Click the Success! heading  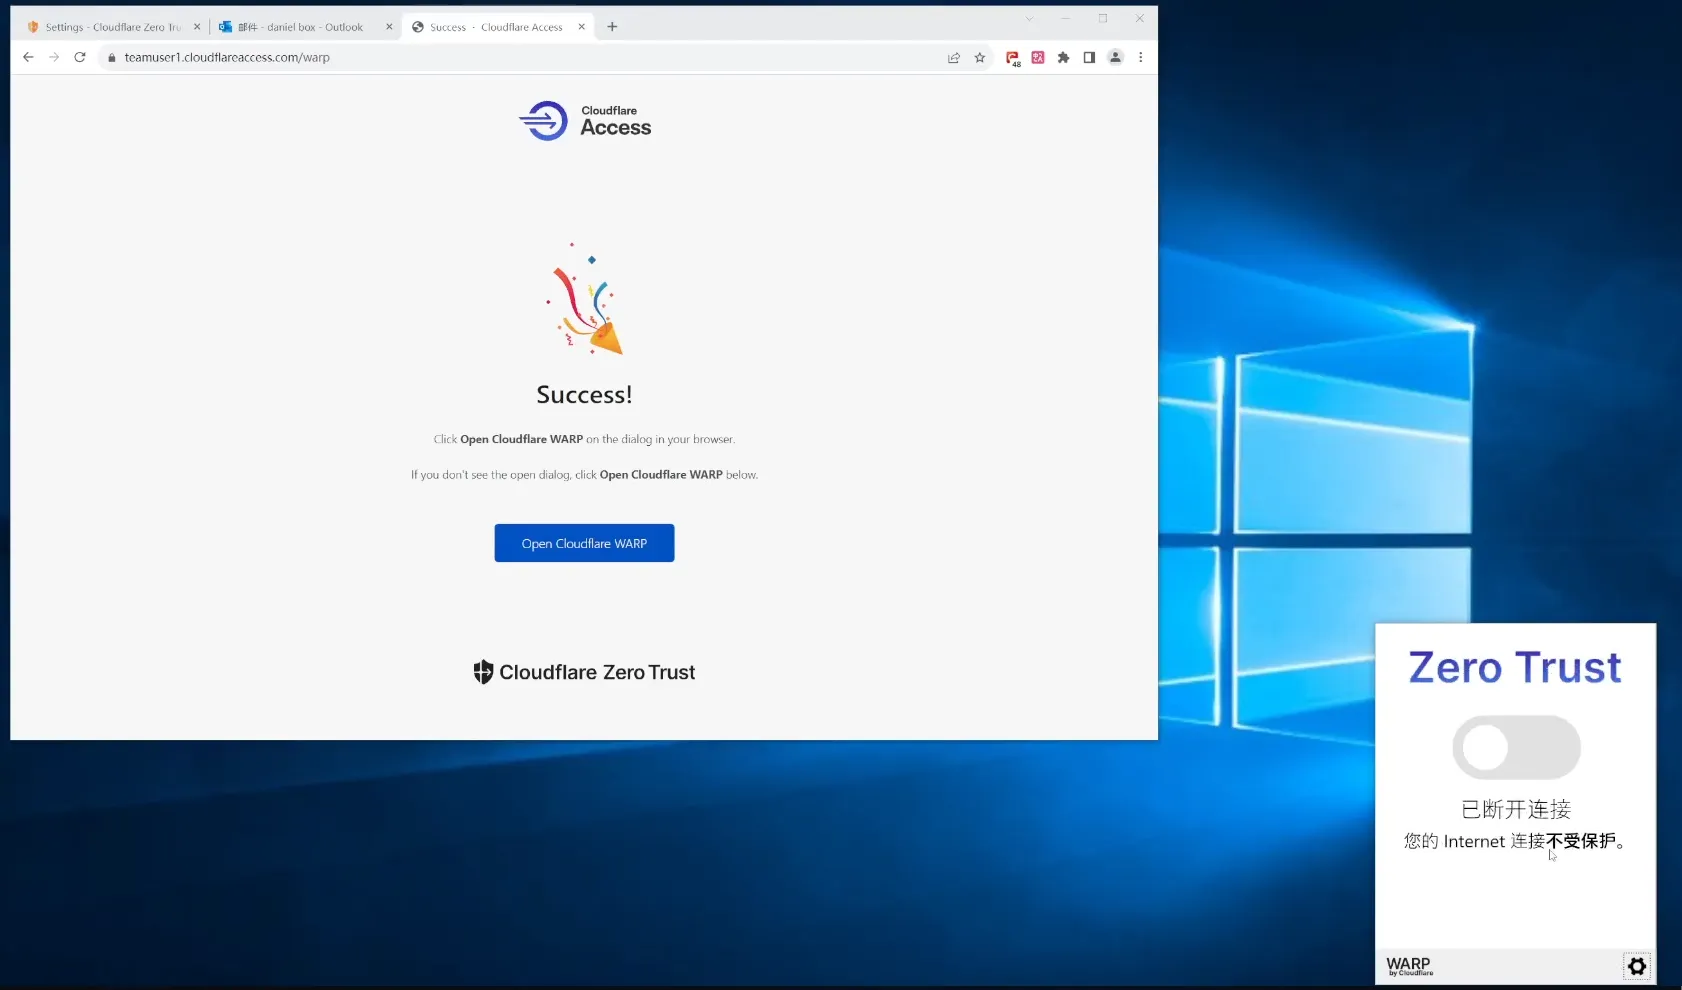[584, 395]
